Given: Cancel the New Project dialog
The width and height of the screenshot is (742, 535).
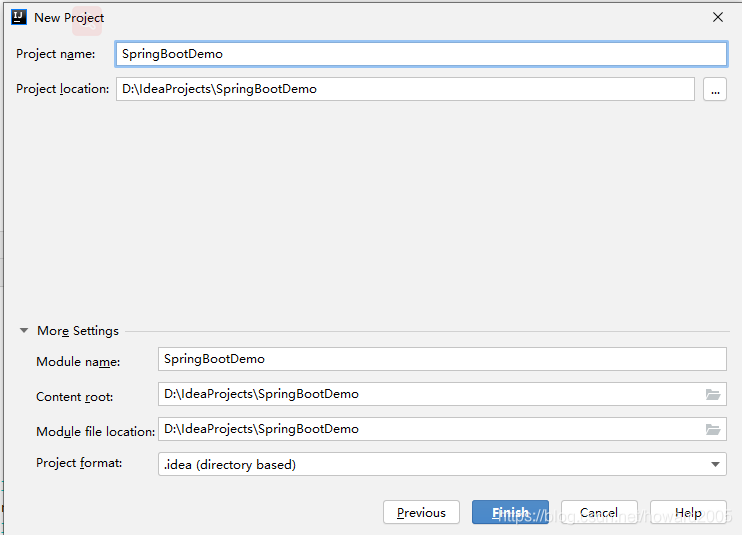Looking at the screenshot, I should point(599,512).
